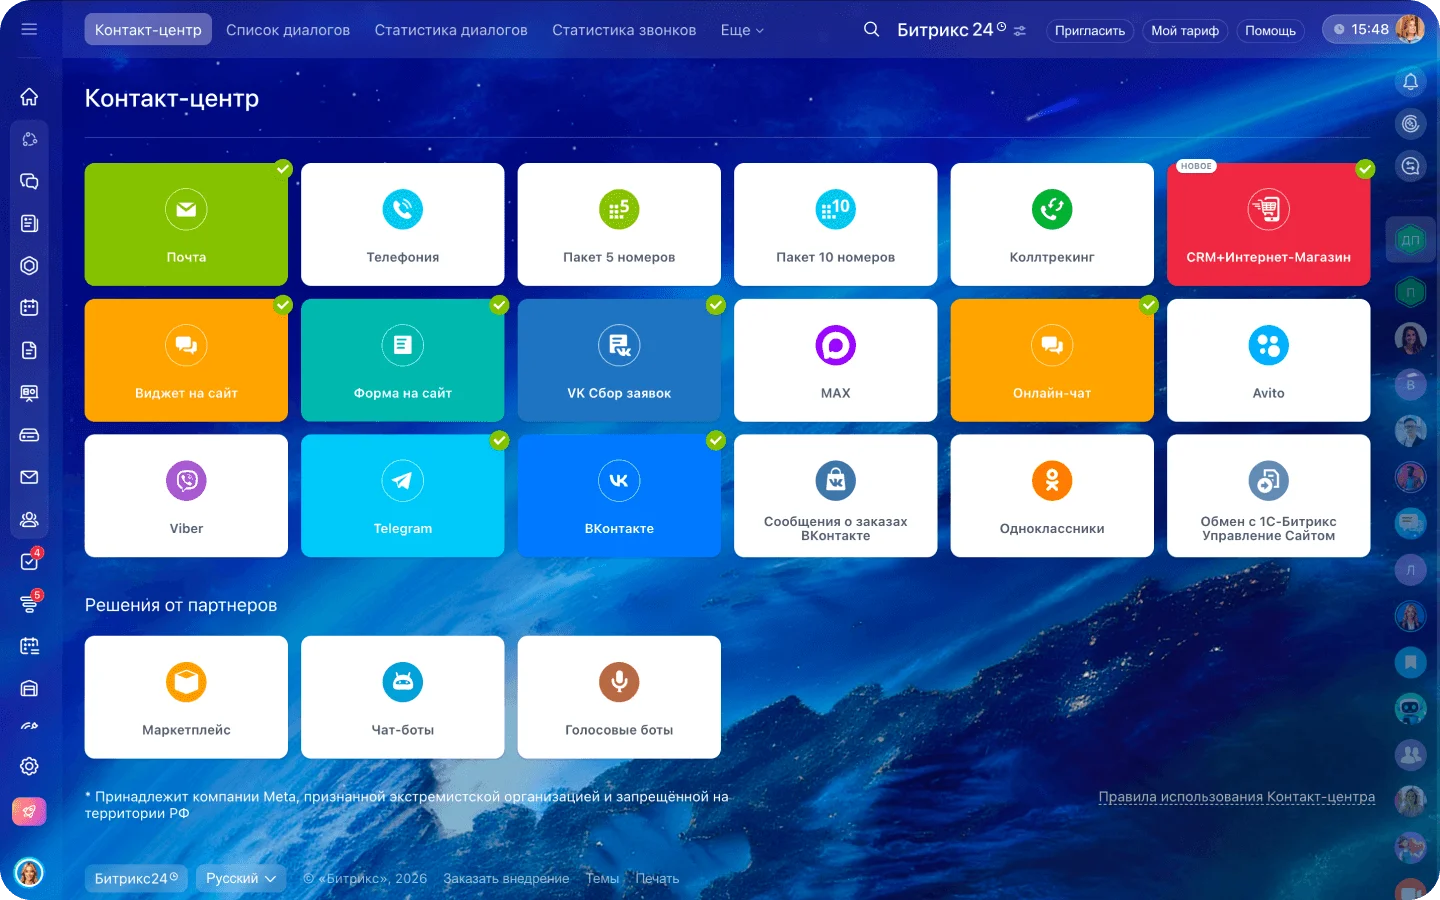
Task: Click the notifications bell icon
Action: 1410,82
